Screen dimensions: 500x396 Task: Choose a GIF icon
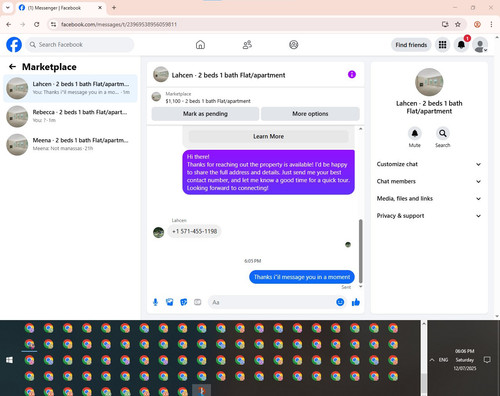point(198,302)
